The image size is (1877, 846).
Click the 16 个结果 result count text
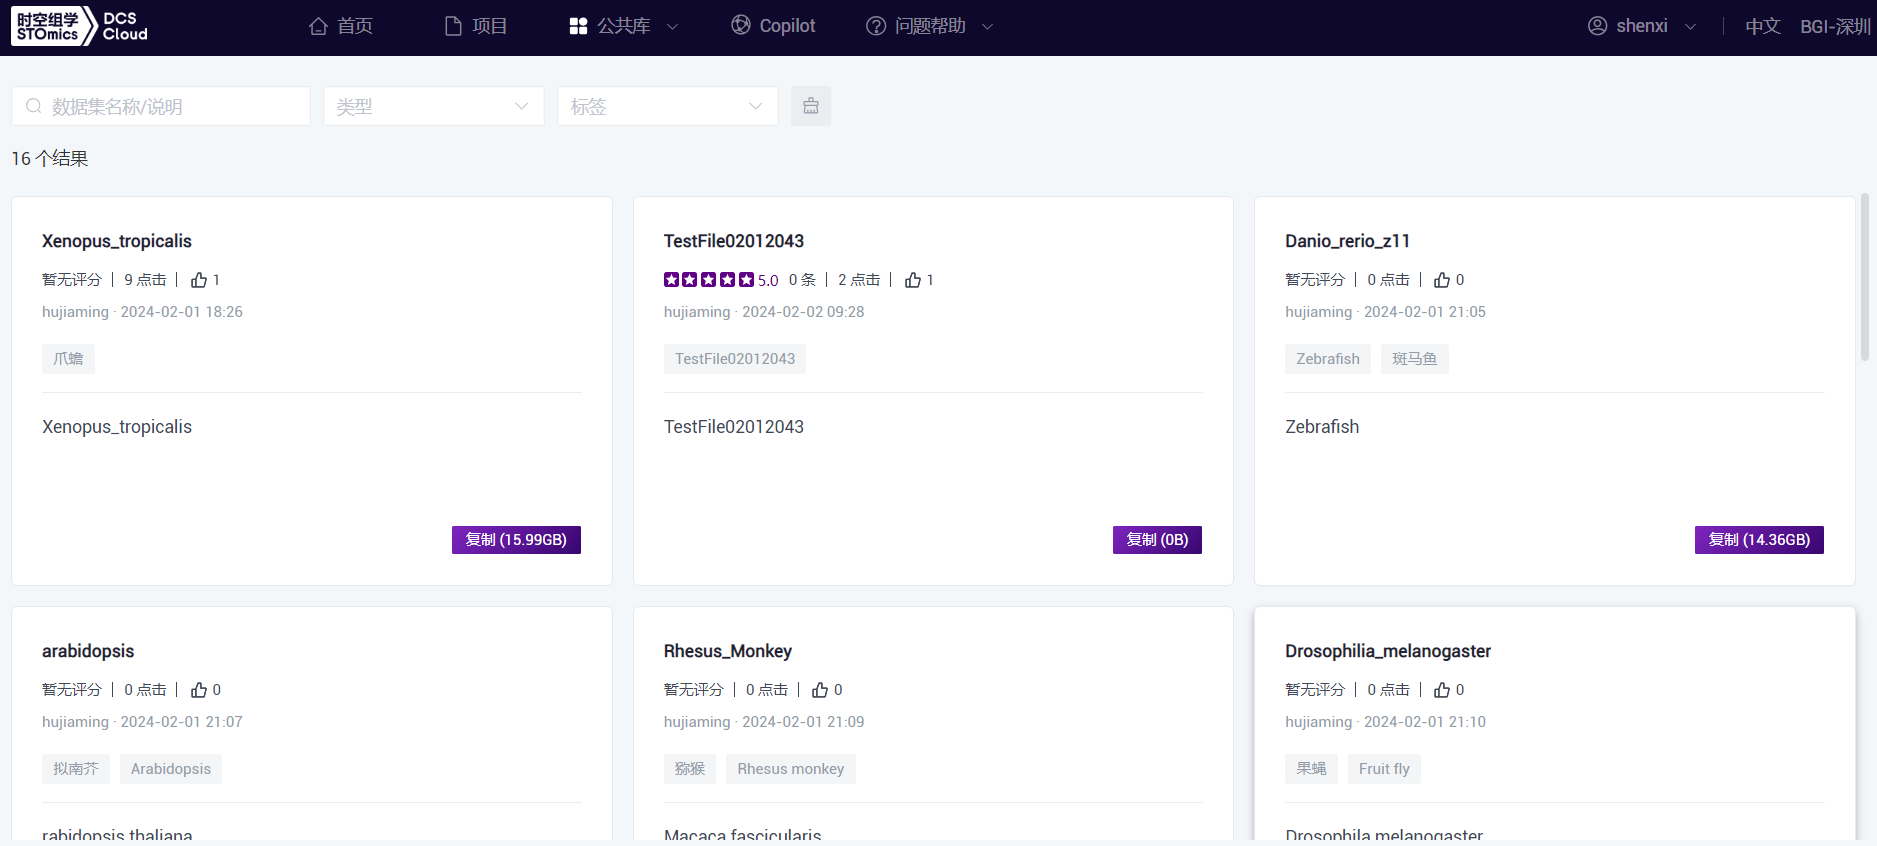point(50,159)
